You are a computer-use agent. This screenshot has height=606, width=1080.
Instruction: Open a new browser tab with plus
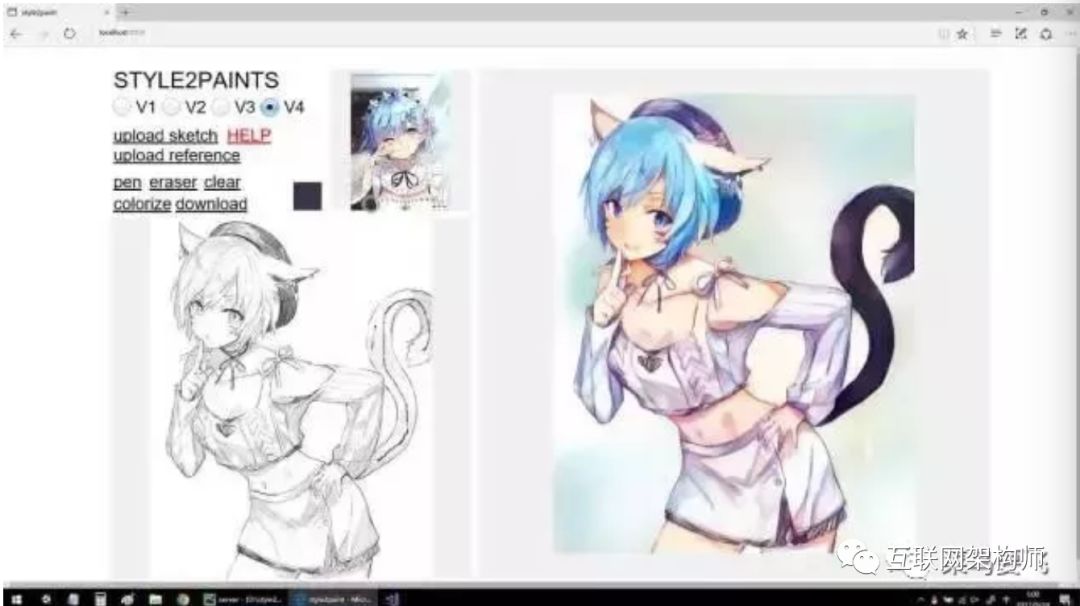(x=125, y=12)
